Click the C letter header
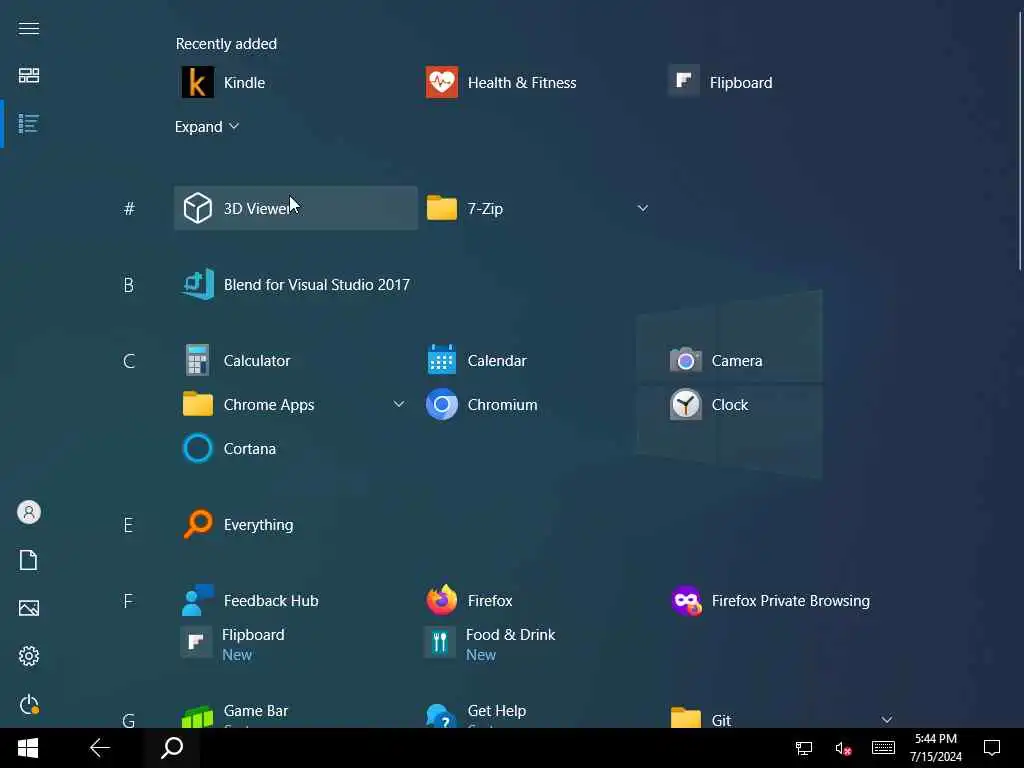Viewport: 1024px width, 768px height. tap(129, 360)
